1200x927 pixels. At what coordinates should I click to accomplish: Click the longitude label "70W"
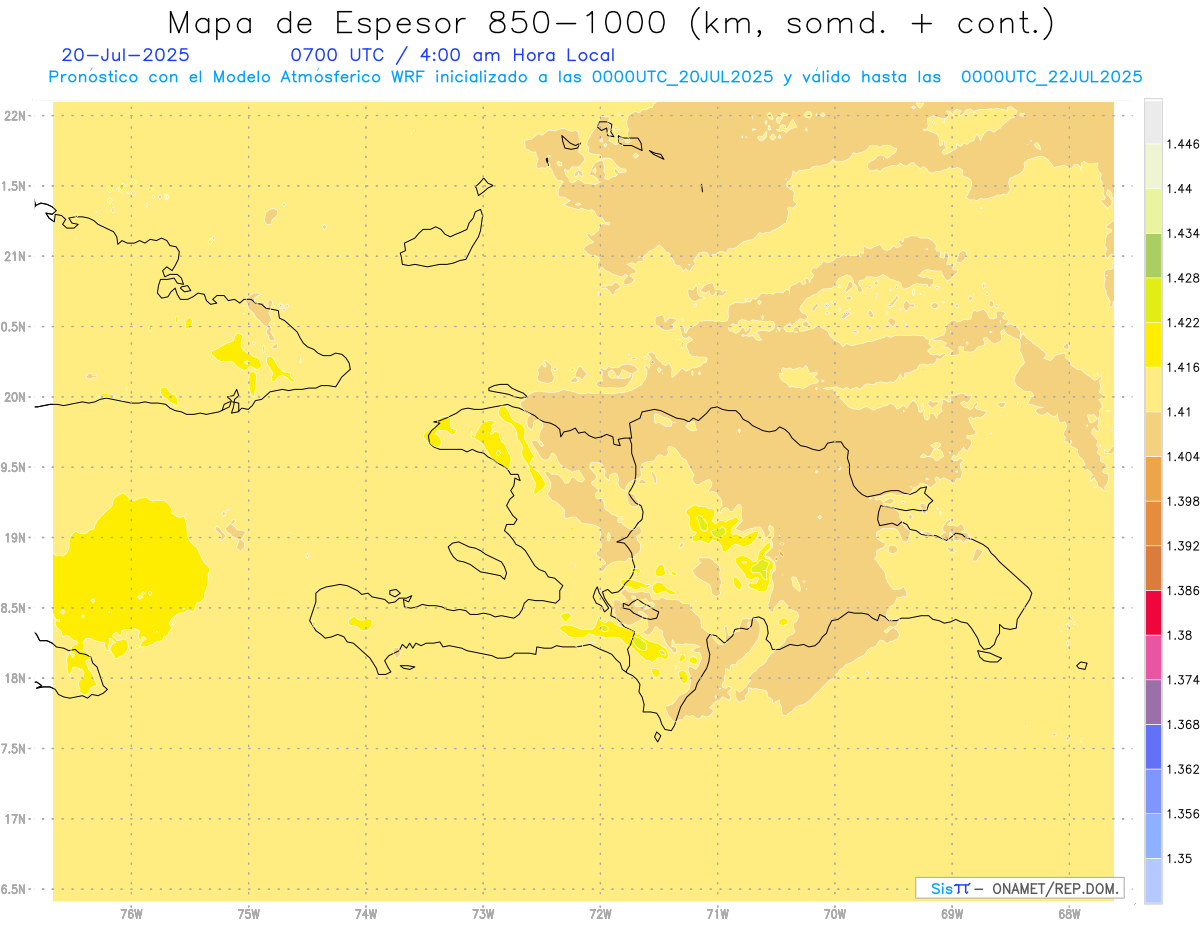[835, 914]
